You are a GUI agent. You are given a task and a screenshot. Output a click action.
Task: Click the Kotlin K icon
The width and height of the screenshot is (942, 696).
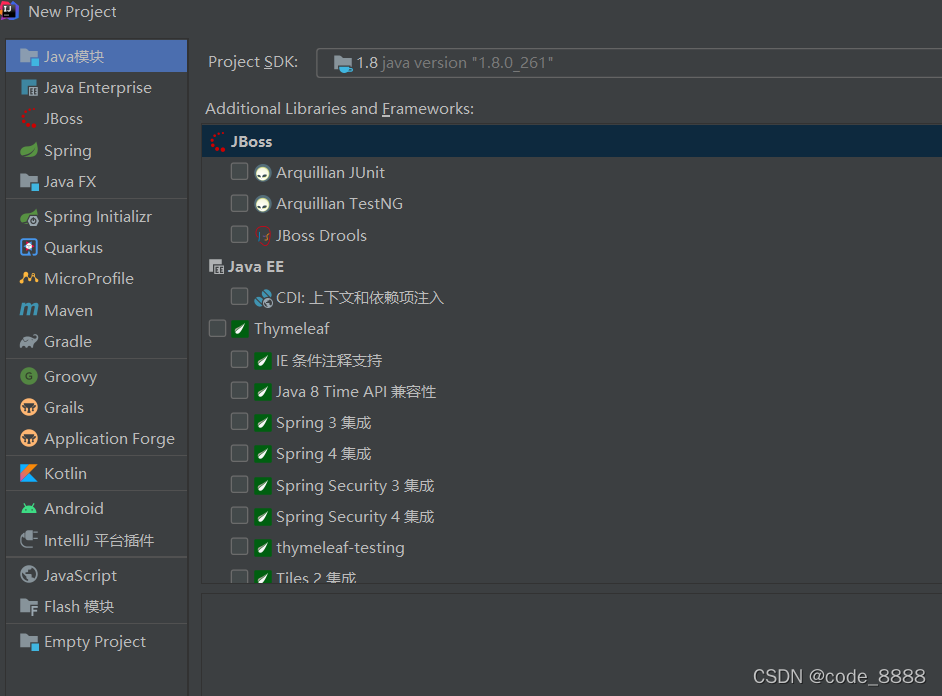pyautogui.click(x=29, y=473)
